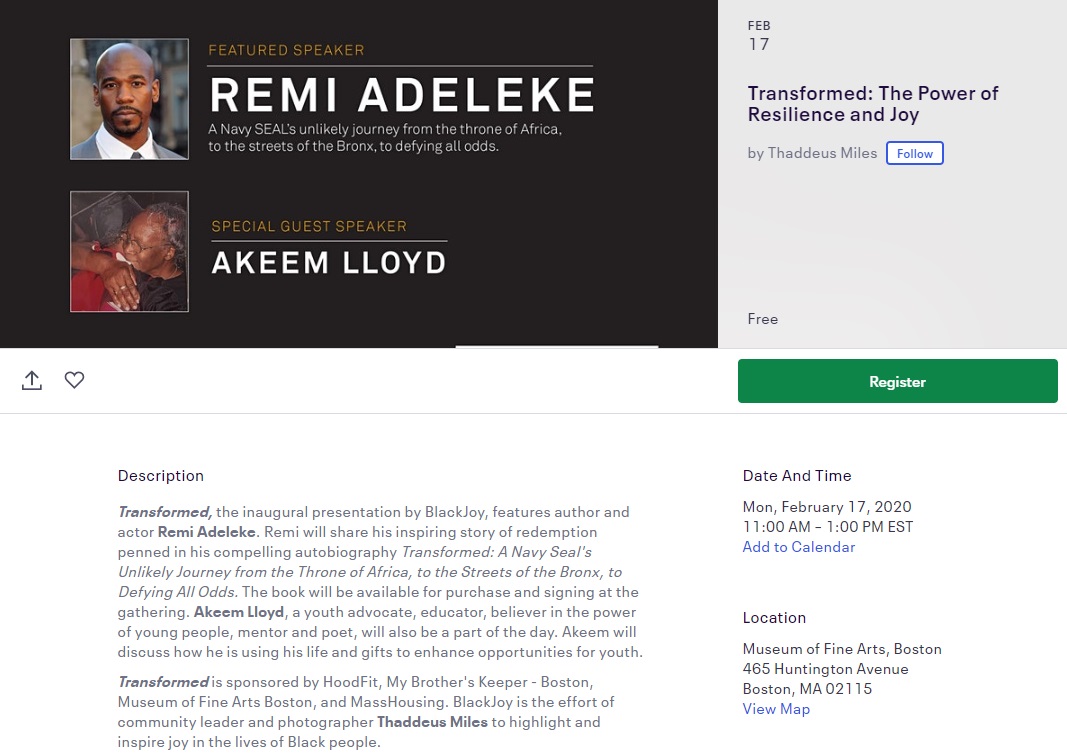The height and width of the screenshot is (756, 1067).
Task: Click the Featured Speaker label
Action: click(x=286, y=50)
